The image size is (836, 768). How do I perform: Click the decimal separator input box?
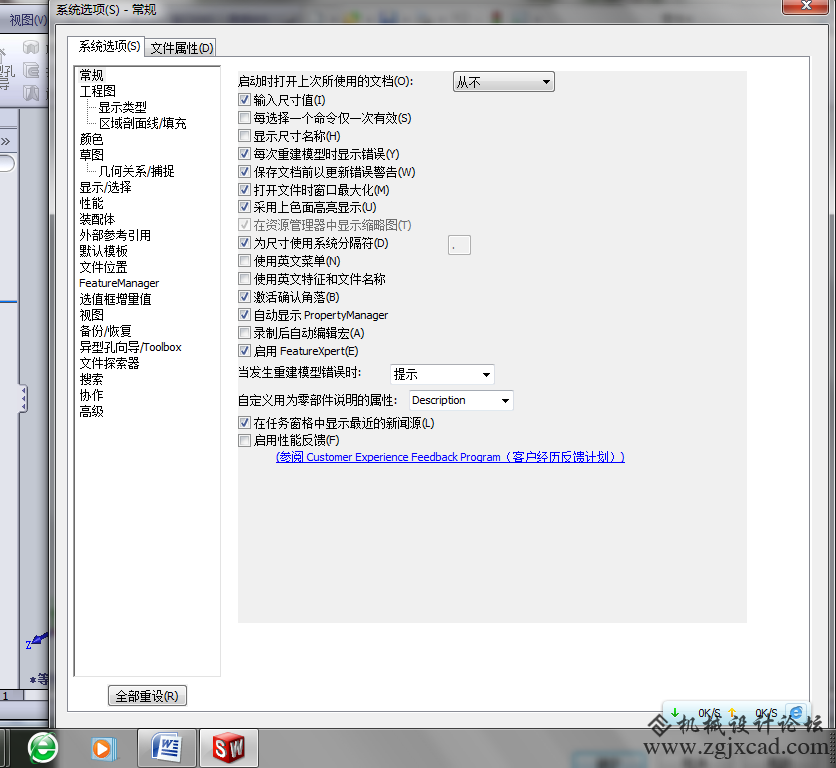[x=459, y=245]
